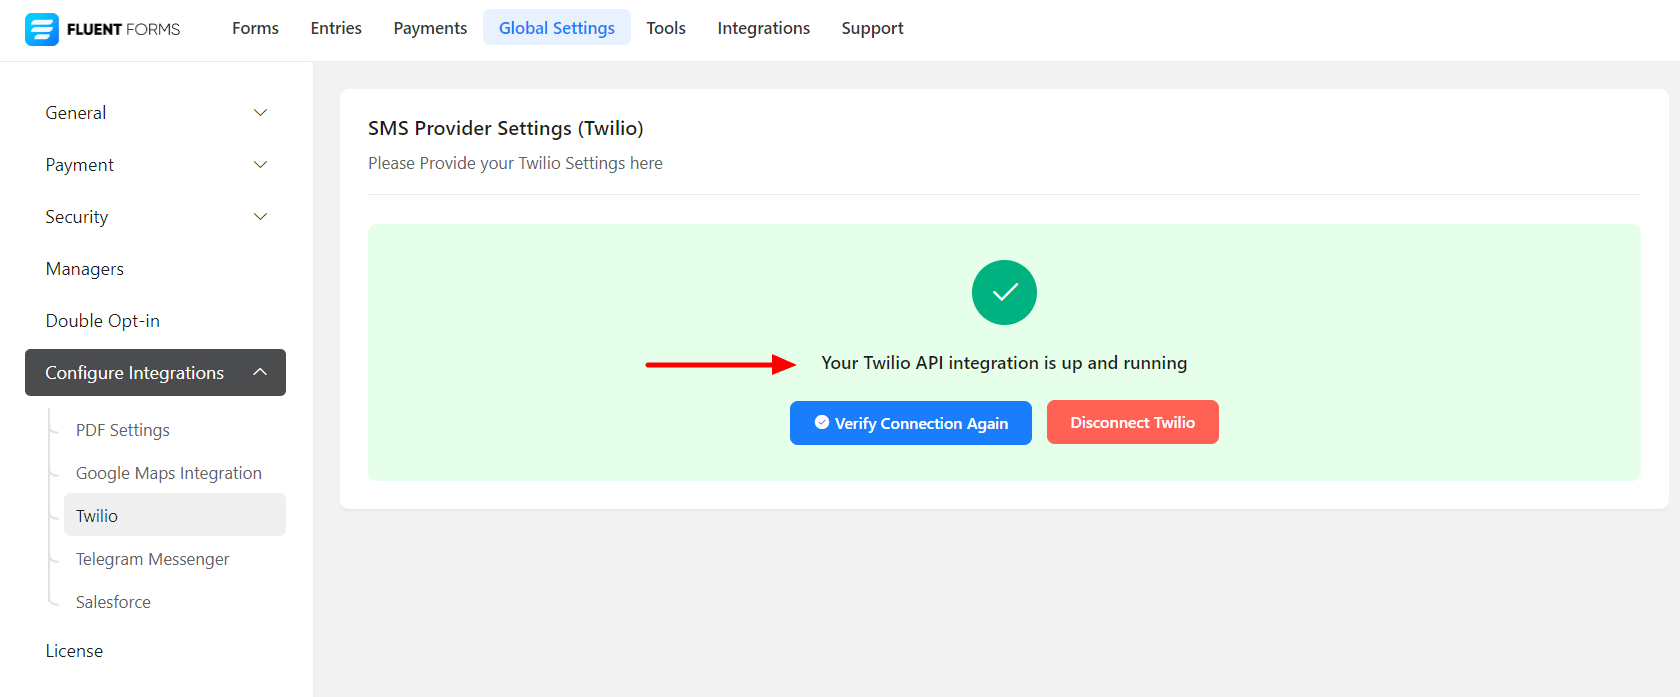Click the Fluent Forms logo icon
Image resolution: width=1680 pixels, height=697 pixels.
click(42, 29)
